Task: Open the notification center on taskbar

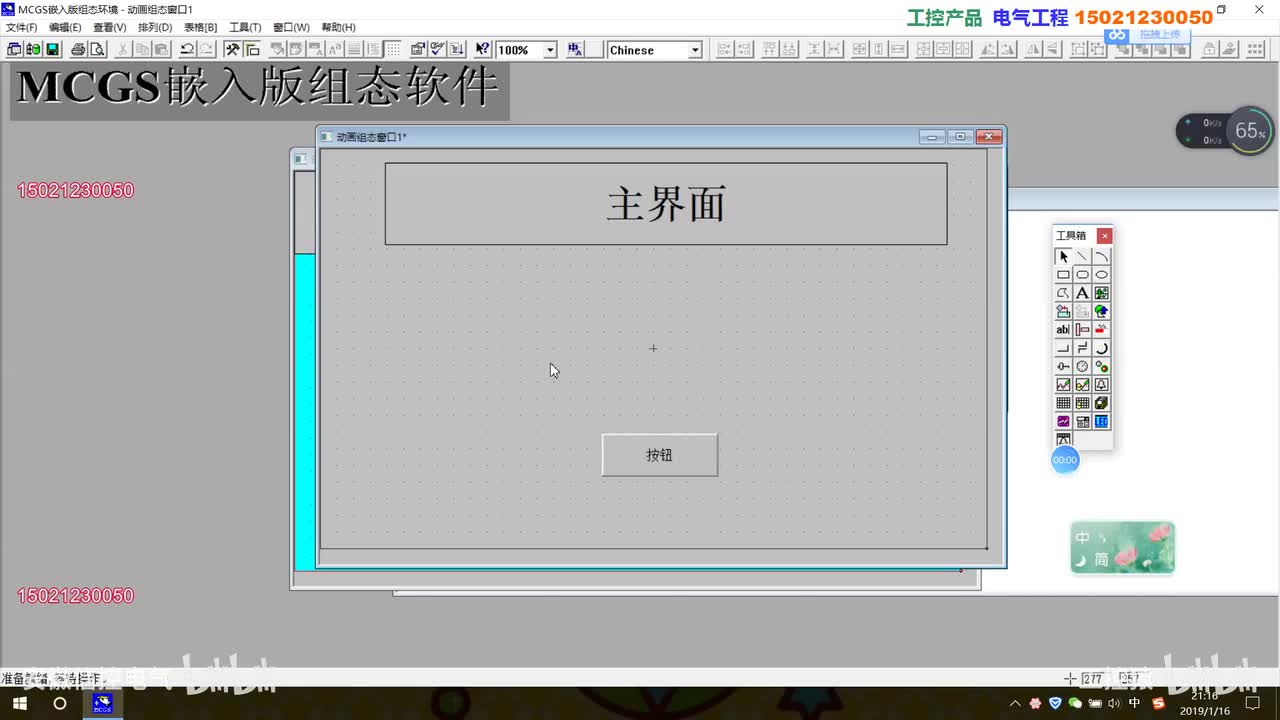Action: tap(1253, 704)
